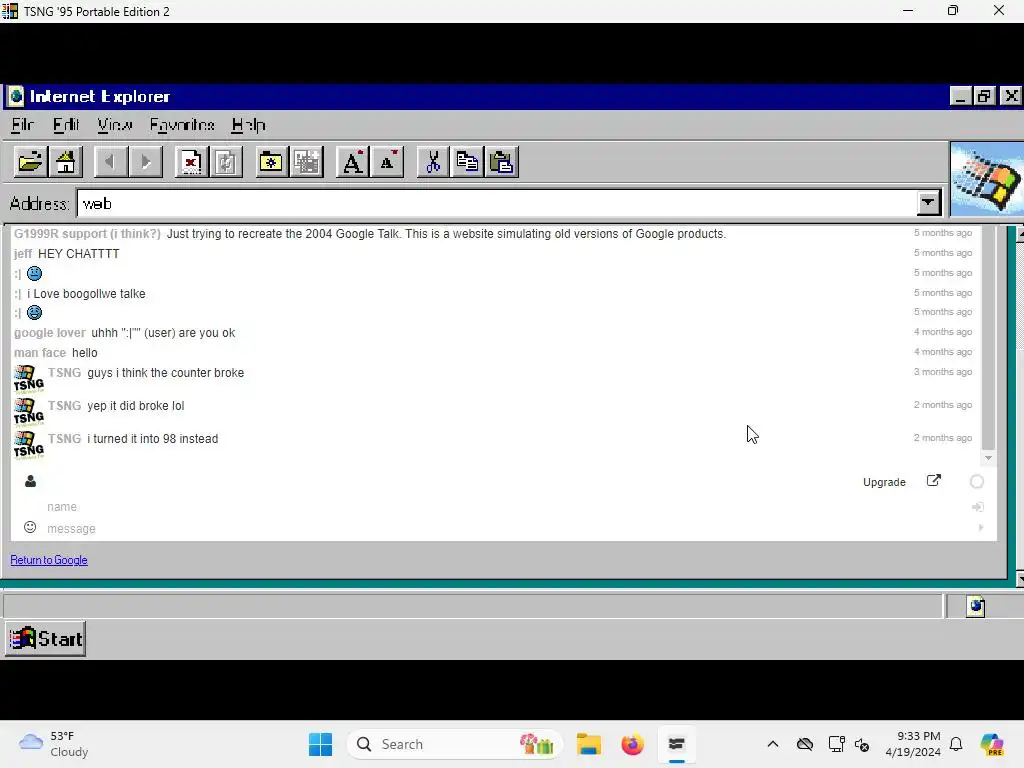The image size is (1024, 768).
Task: Refresh the page with the Refresh icon
Action: pos(226,162)
